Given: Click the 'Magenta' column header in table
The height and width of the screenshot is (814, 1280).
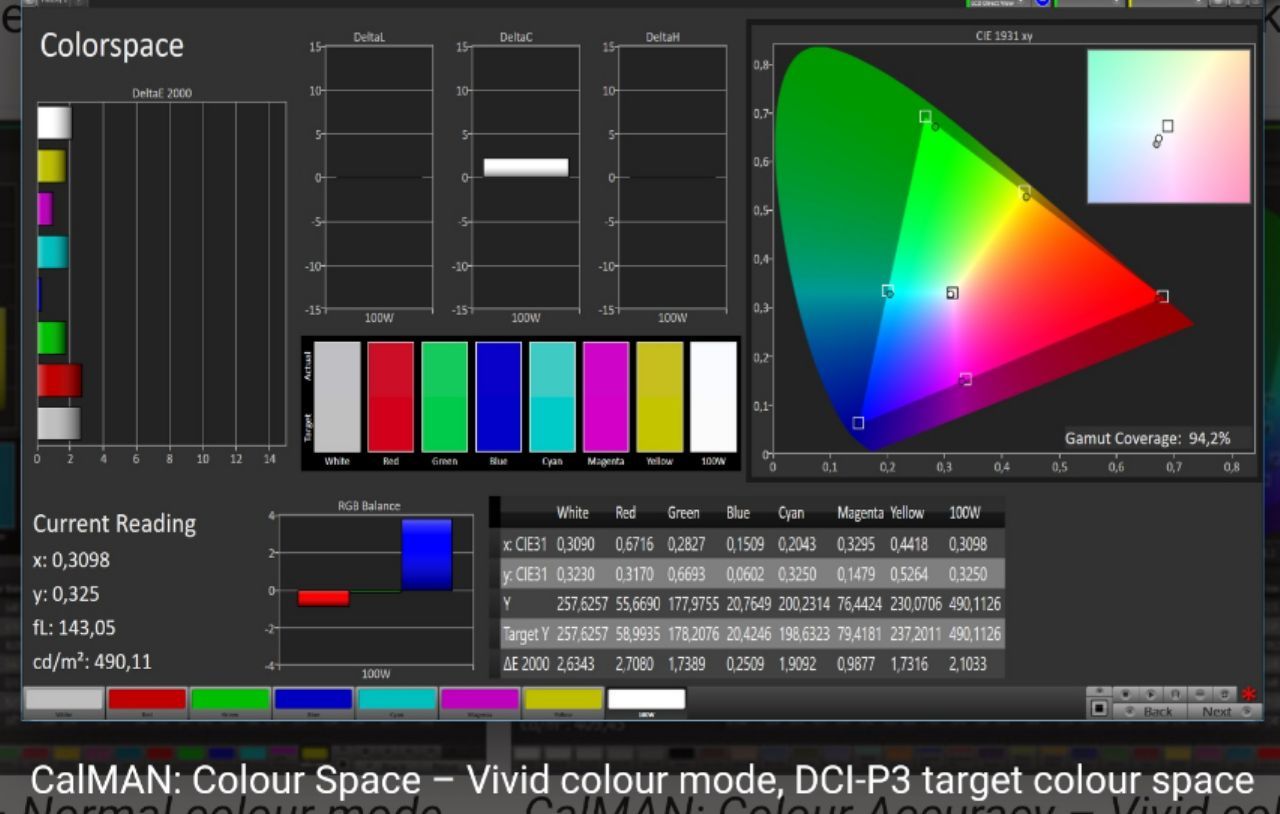Looking at the screenshot, I should tap(860, 513).
